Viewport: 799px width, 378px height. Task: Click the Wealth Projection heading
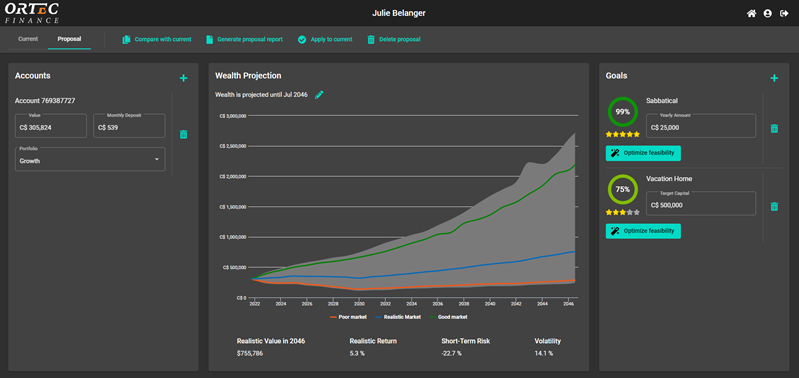248,75
